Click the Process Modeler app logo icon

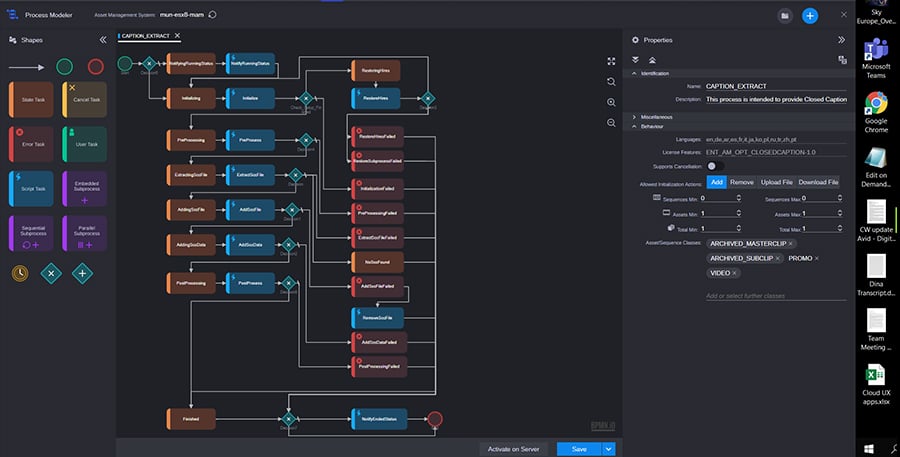[12, 15]
